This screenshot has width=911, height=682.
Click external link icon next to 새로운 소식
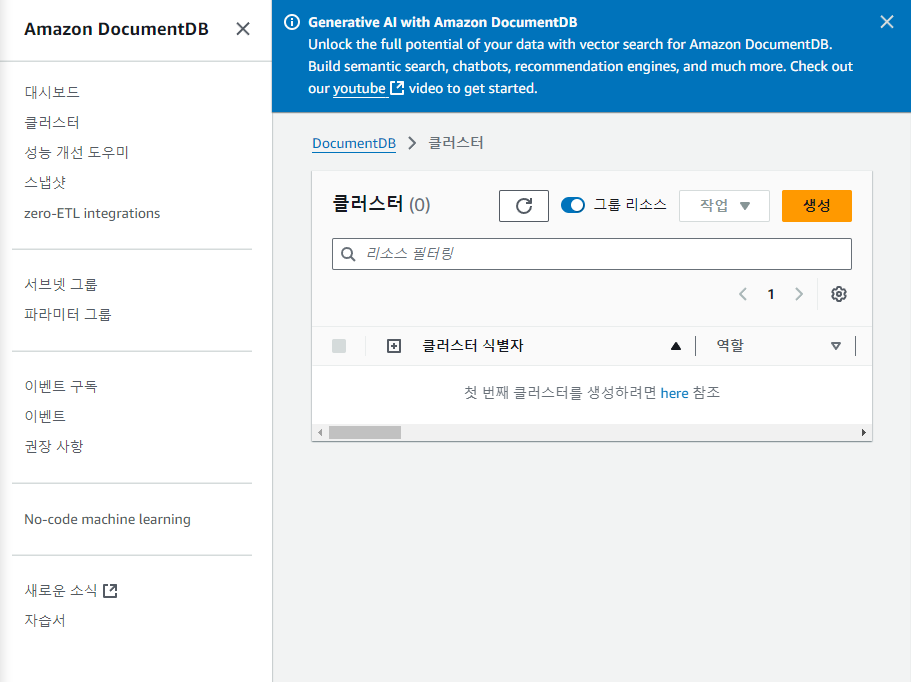[x=110, y=591]
